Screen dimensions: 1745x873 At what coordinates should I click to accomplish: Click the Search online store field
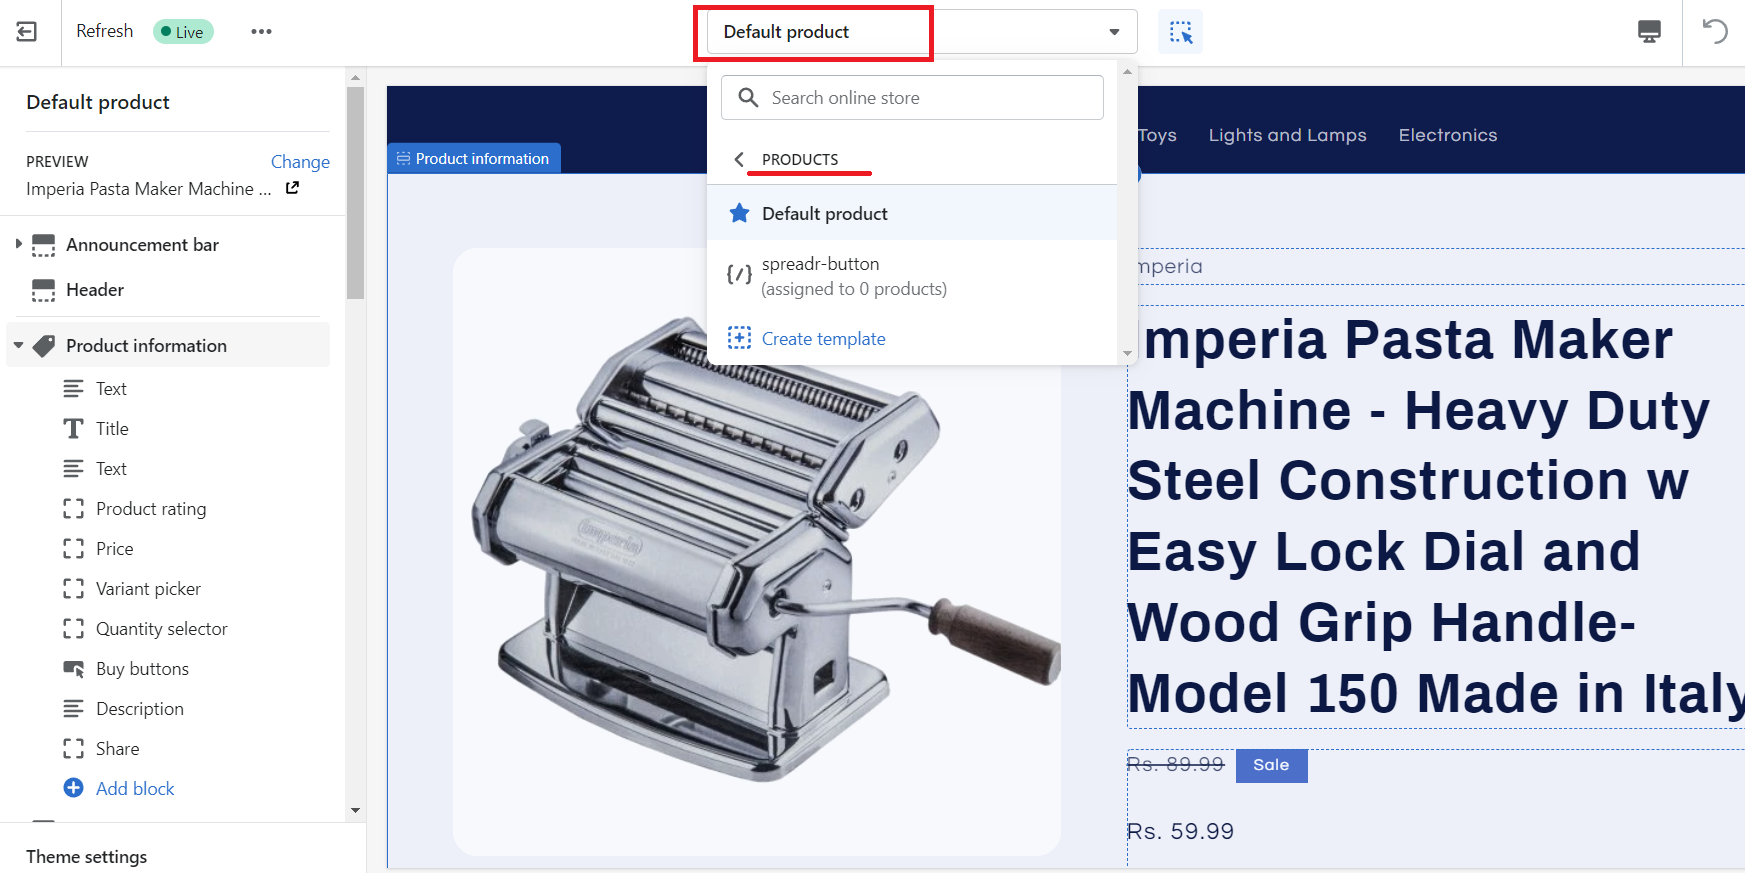912,98
